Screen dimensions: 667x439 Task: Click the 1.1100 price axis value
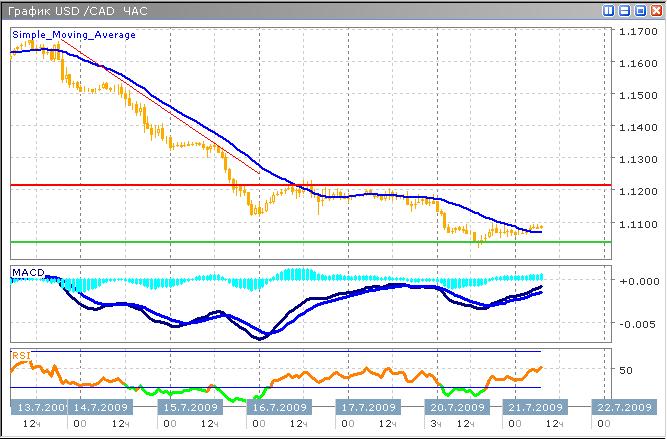coord(638,223)
